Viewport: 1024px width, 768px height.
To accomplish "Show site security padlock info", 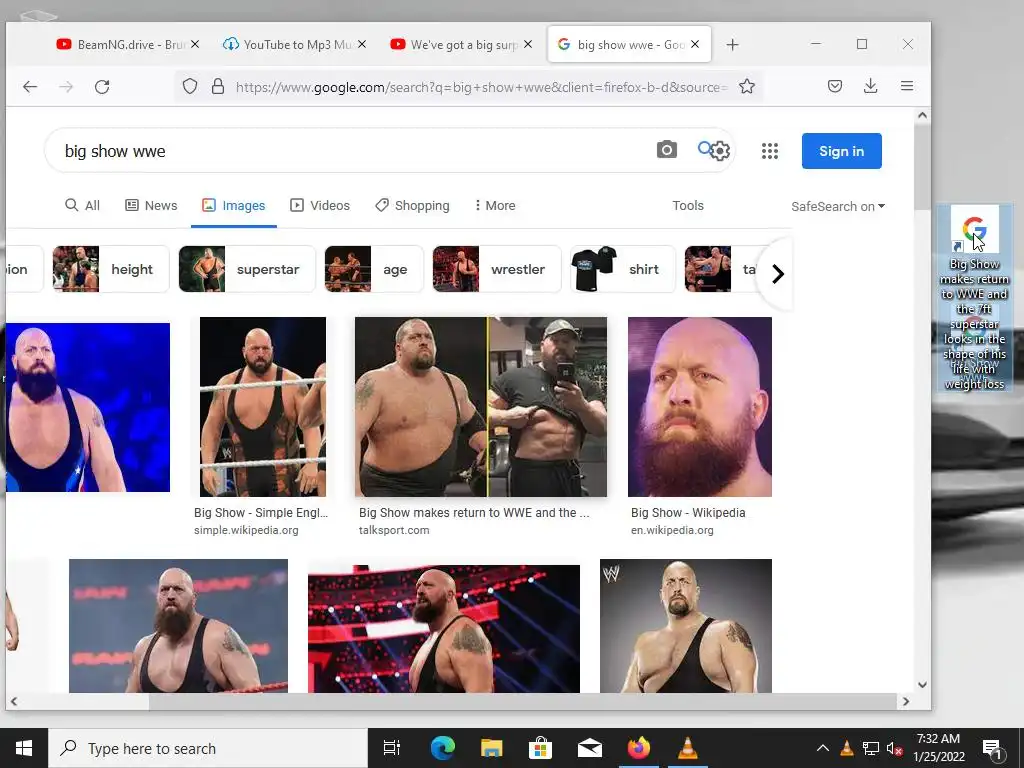I will tap(218, 86).
